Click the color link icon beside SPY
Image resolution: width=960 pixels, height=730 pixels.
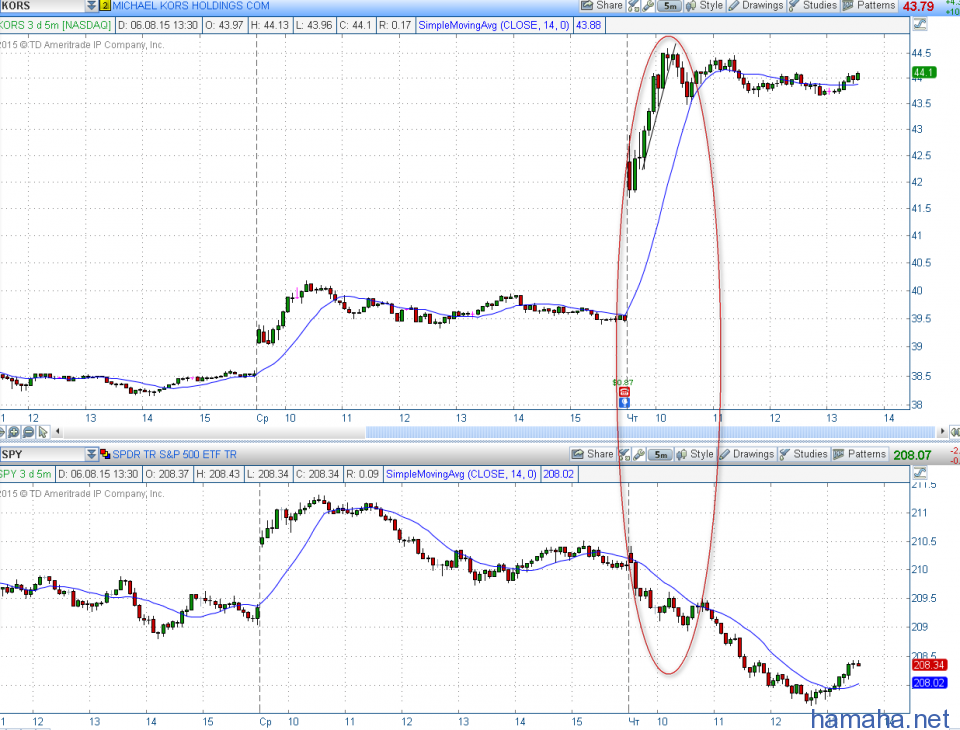(x=105, y=454)
